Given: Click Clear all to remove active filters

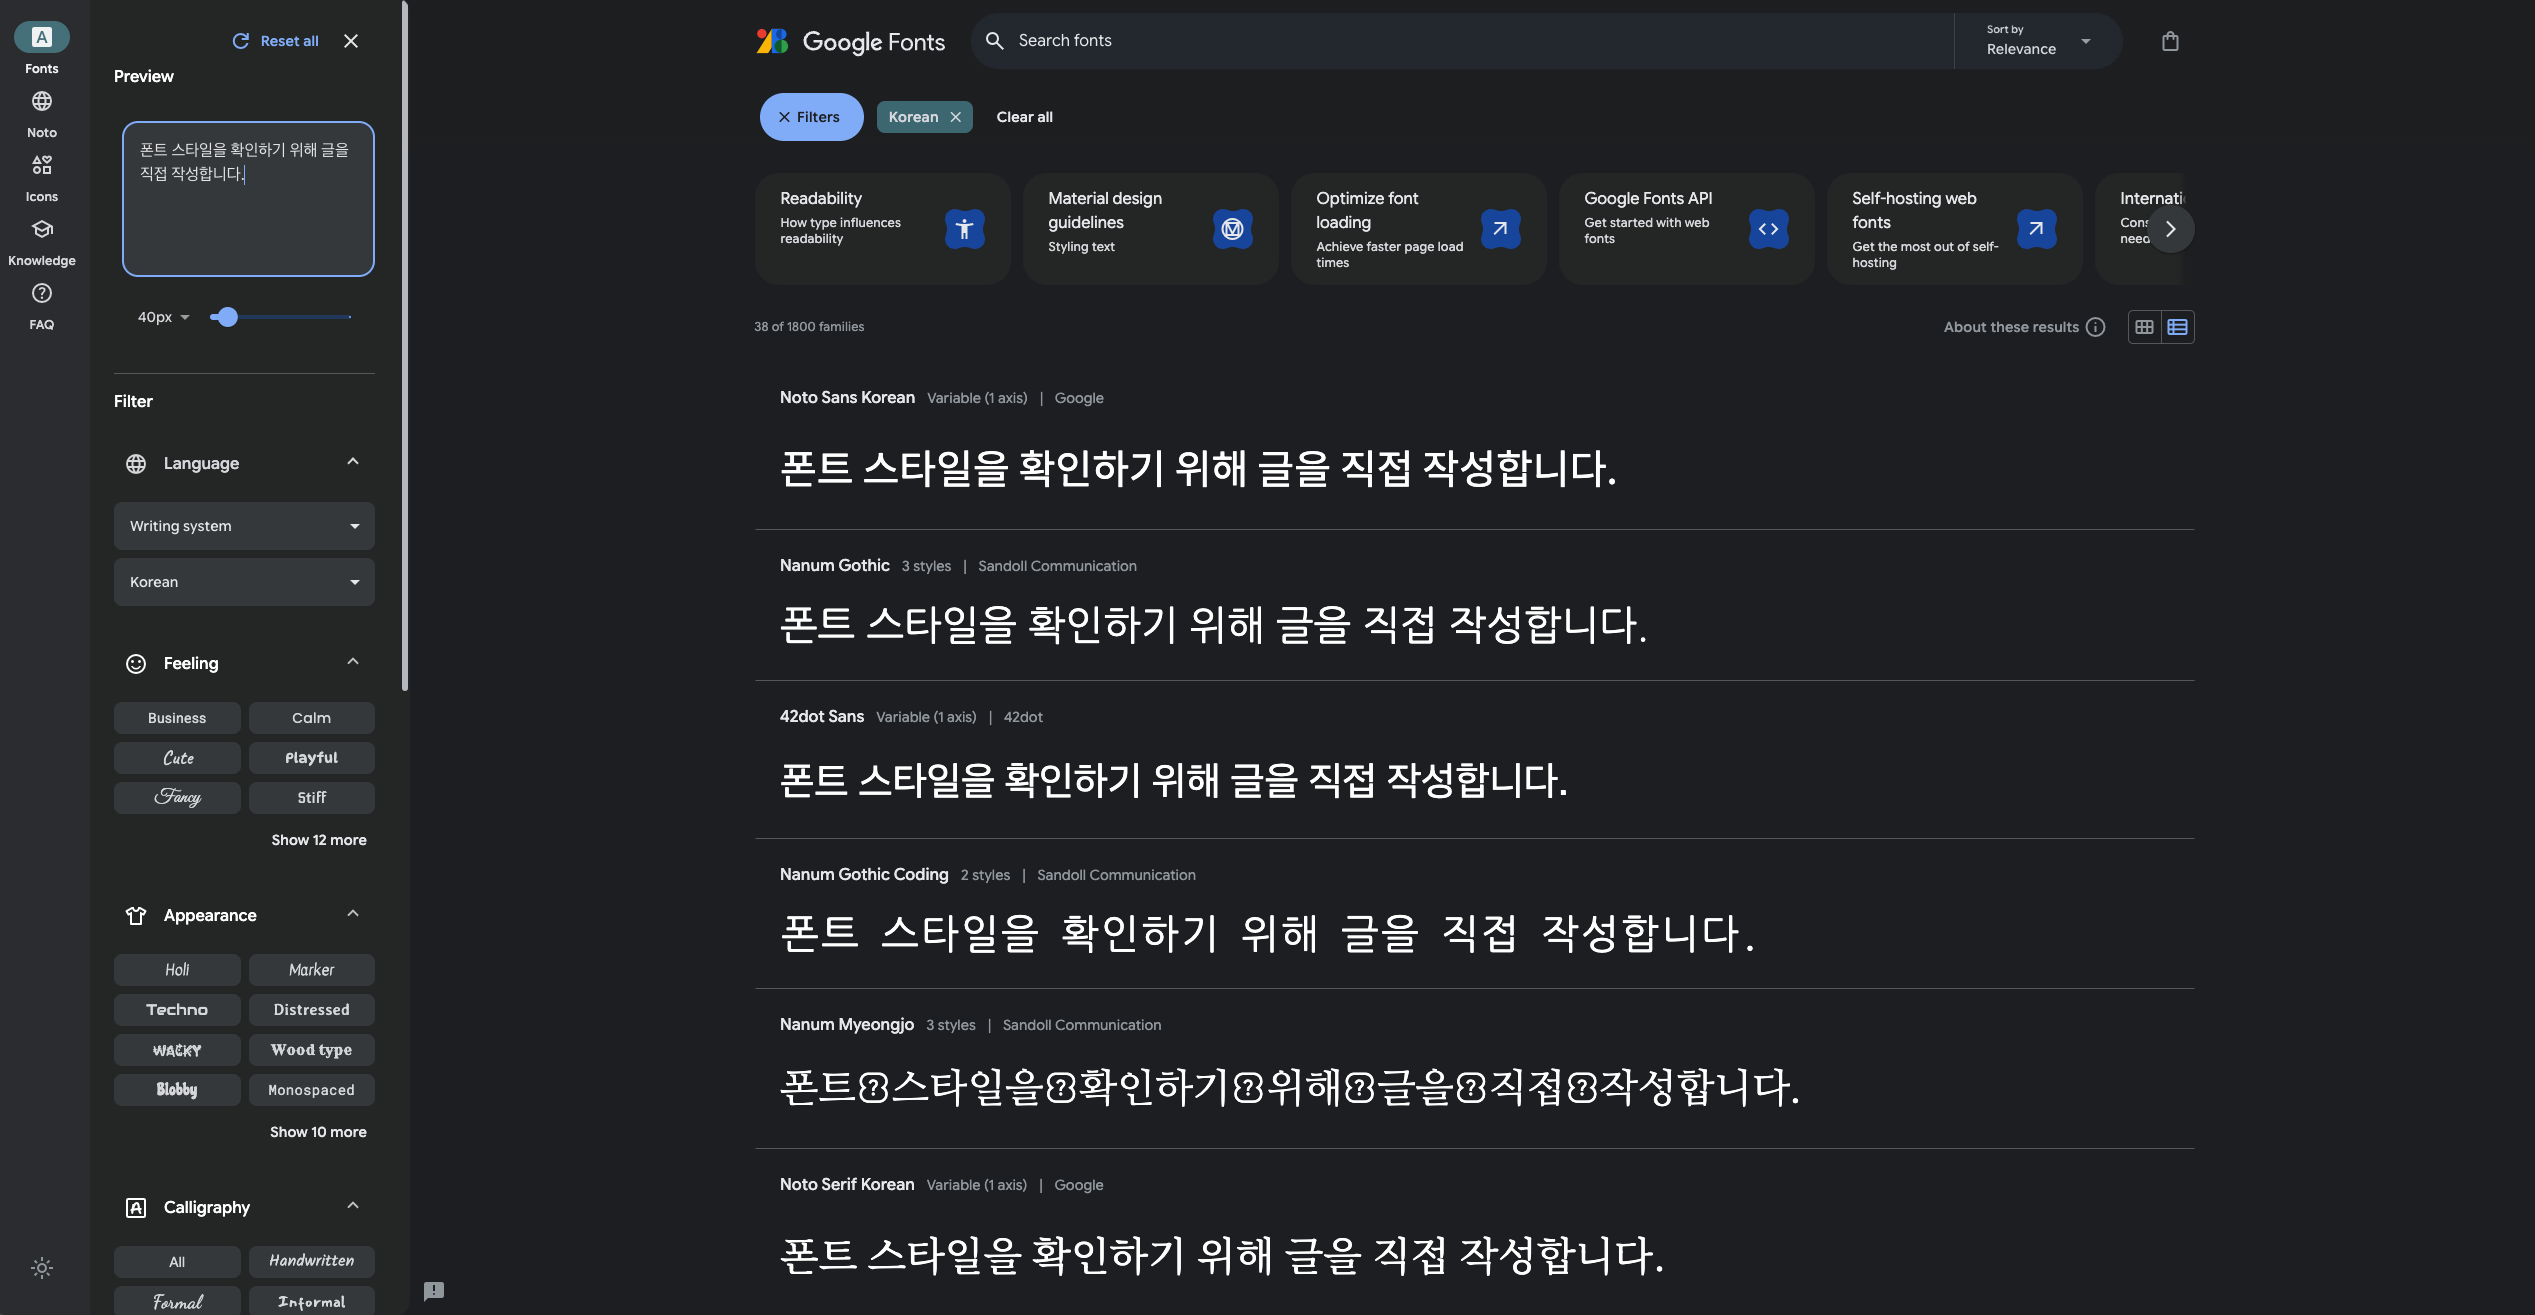Looking at the screenshot, I should click(x=1024, y=116).
